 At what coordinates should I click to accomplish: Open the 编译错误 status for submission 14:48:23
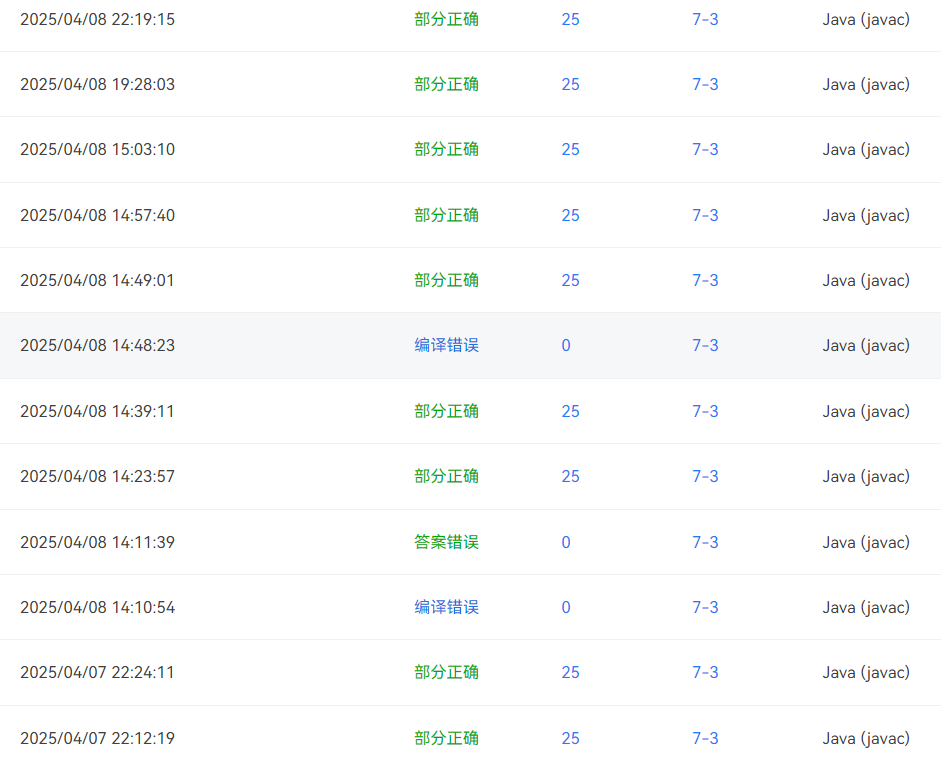(x=446, y=345)
